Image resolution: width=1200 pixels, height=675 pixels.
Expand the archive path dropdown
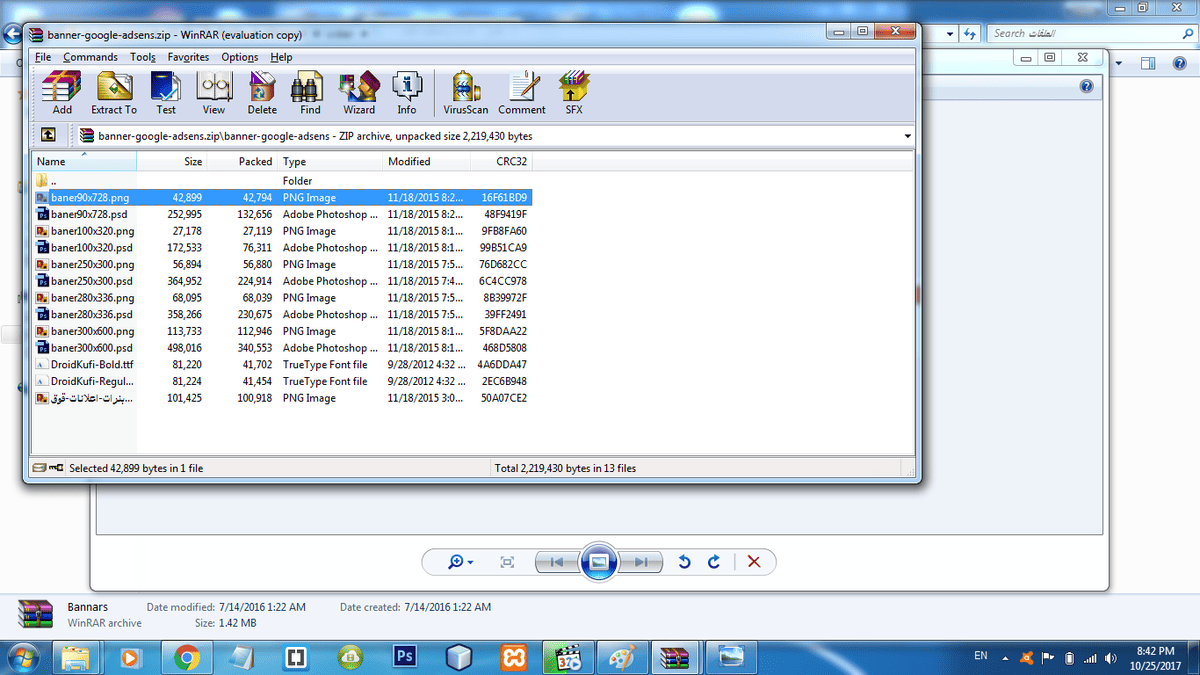907,136
